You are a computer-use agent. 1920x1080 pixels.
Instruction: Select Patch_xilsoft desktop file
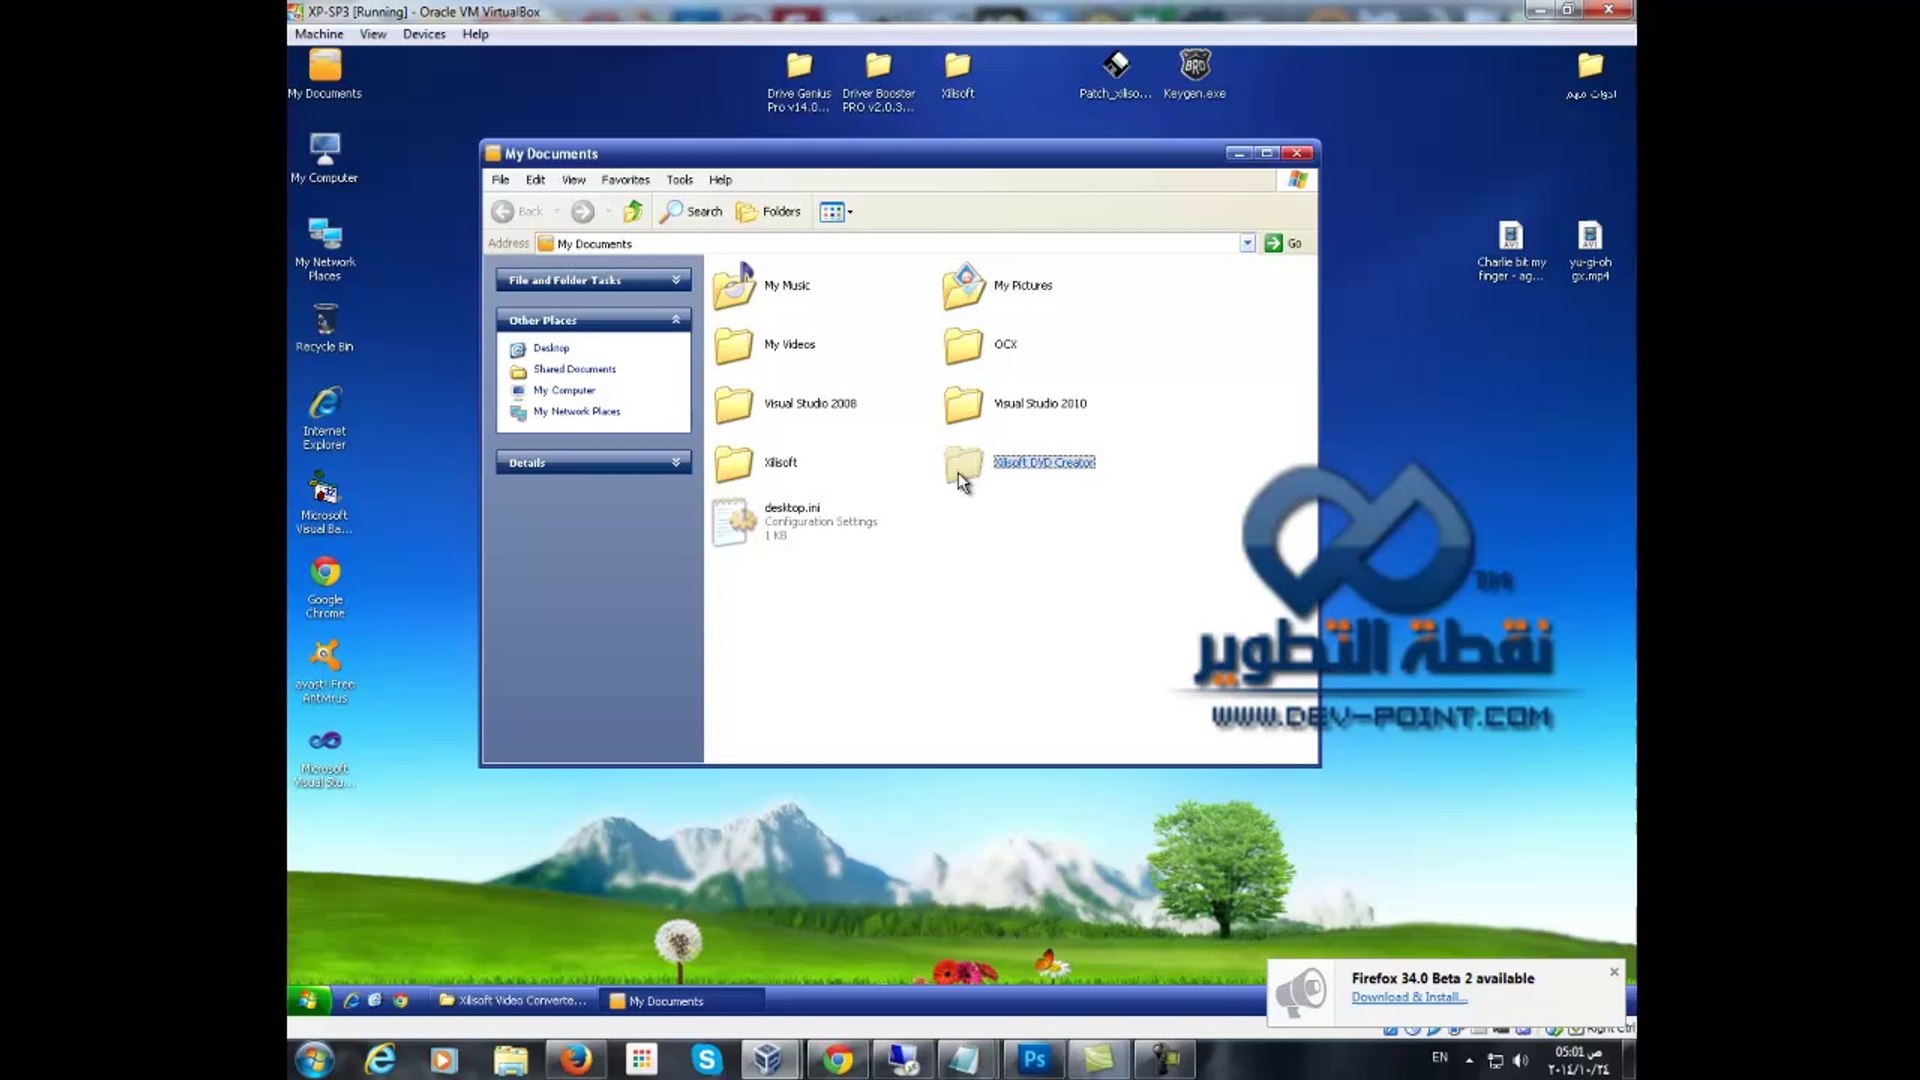[1115, 75]
